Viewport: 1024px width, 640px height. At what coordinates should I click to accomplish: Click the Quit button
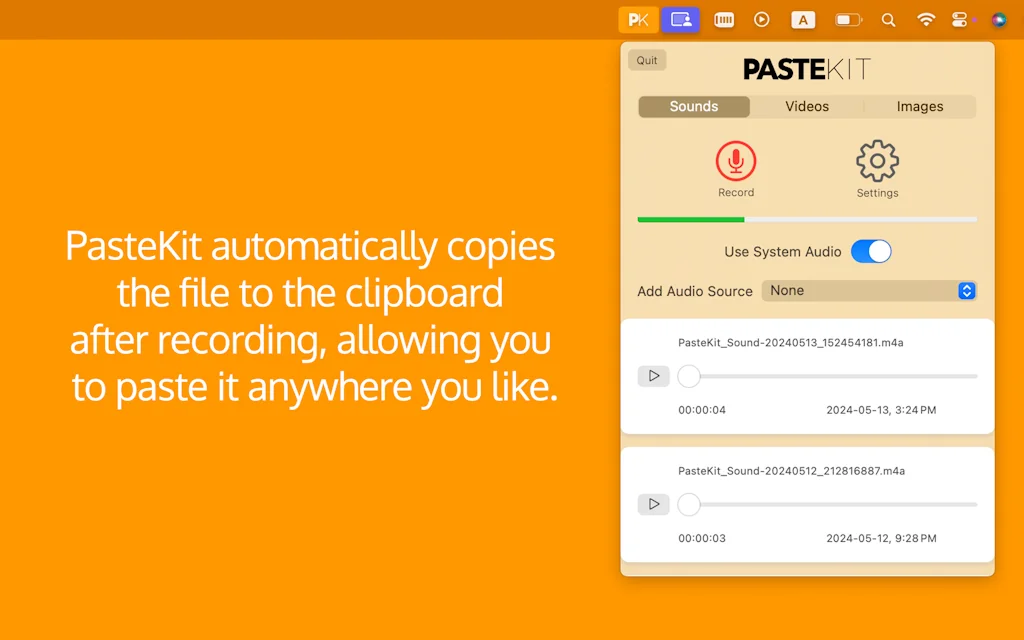click(646, 59)
